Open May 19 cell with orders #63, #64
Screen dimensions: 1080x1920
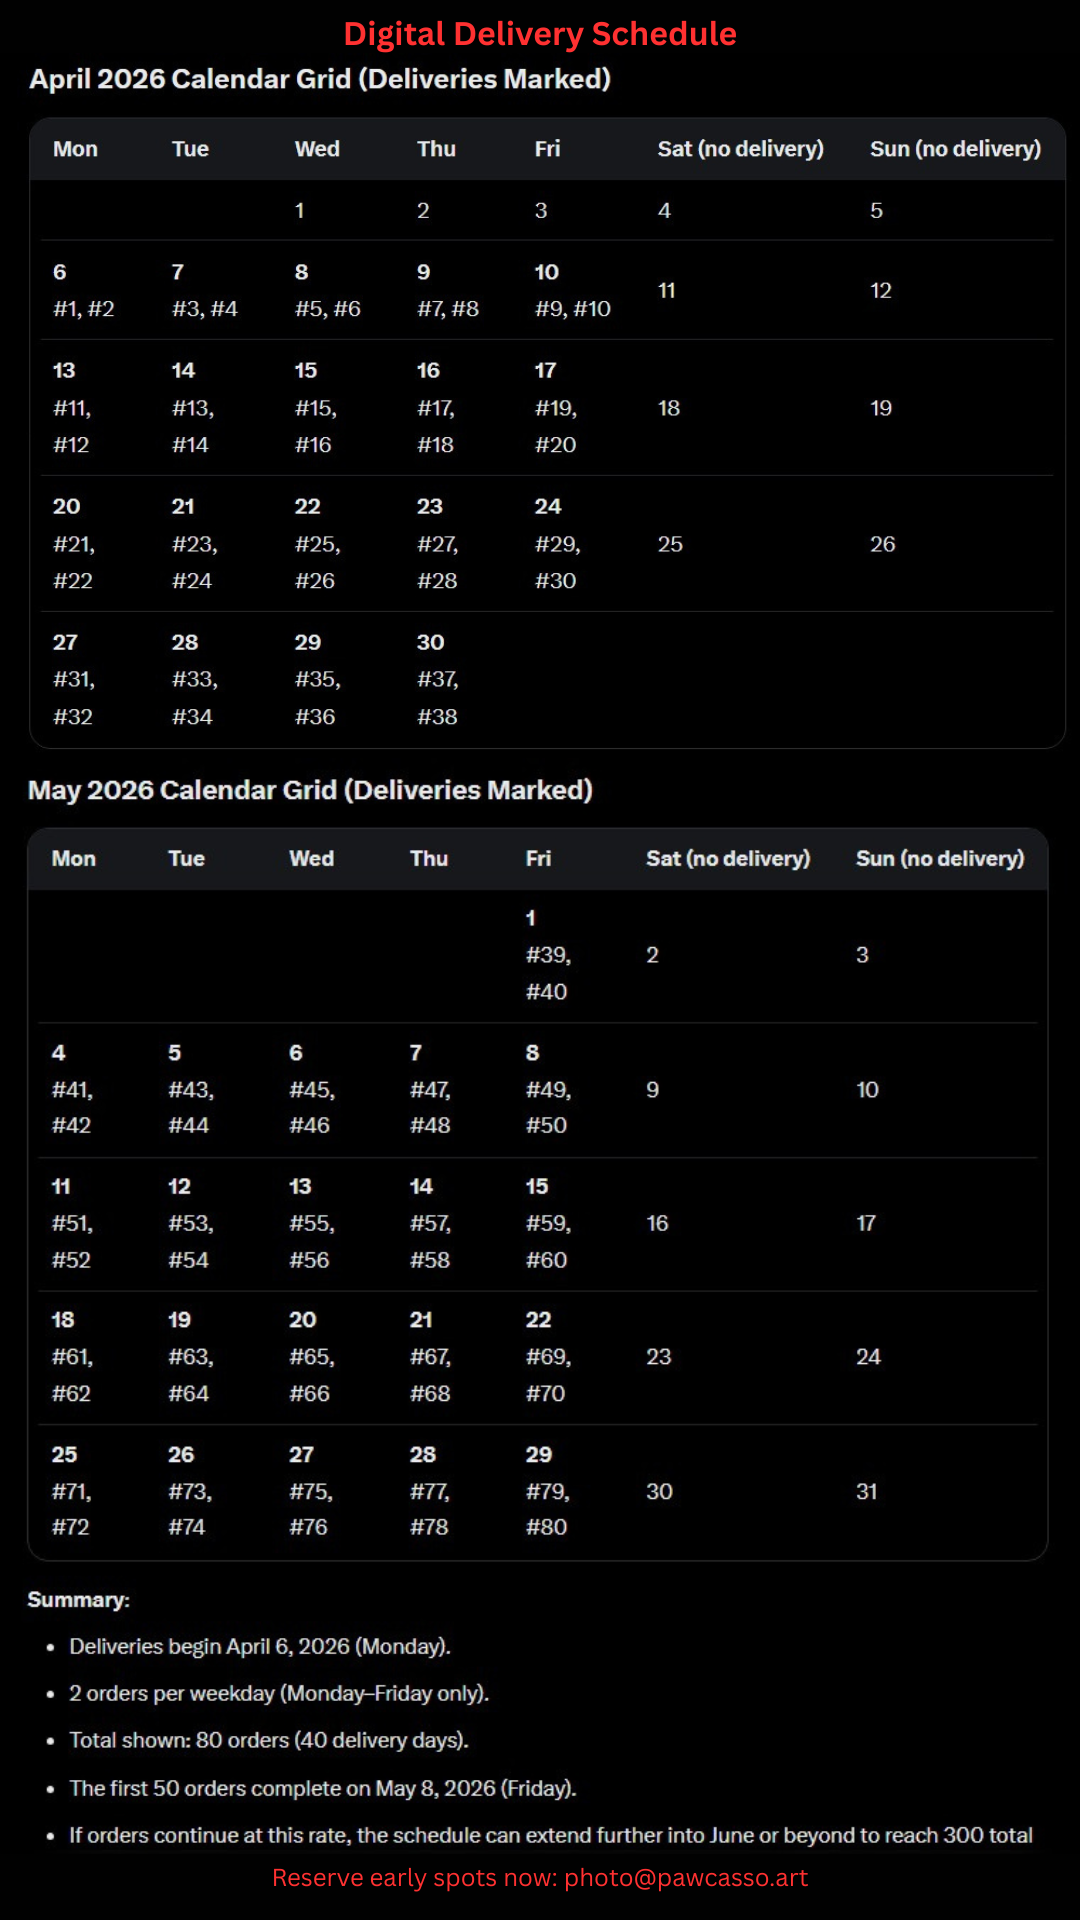tap(190, 1357)
